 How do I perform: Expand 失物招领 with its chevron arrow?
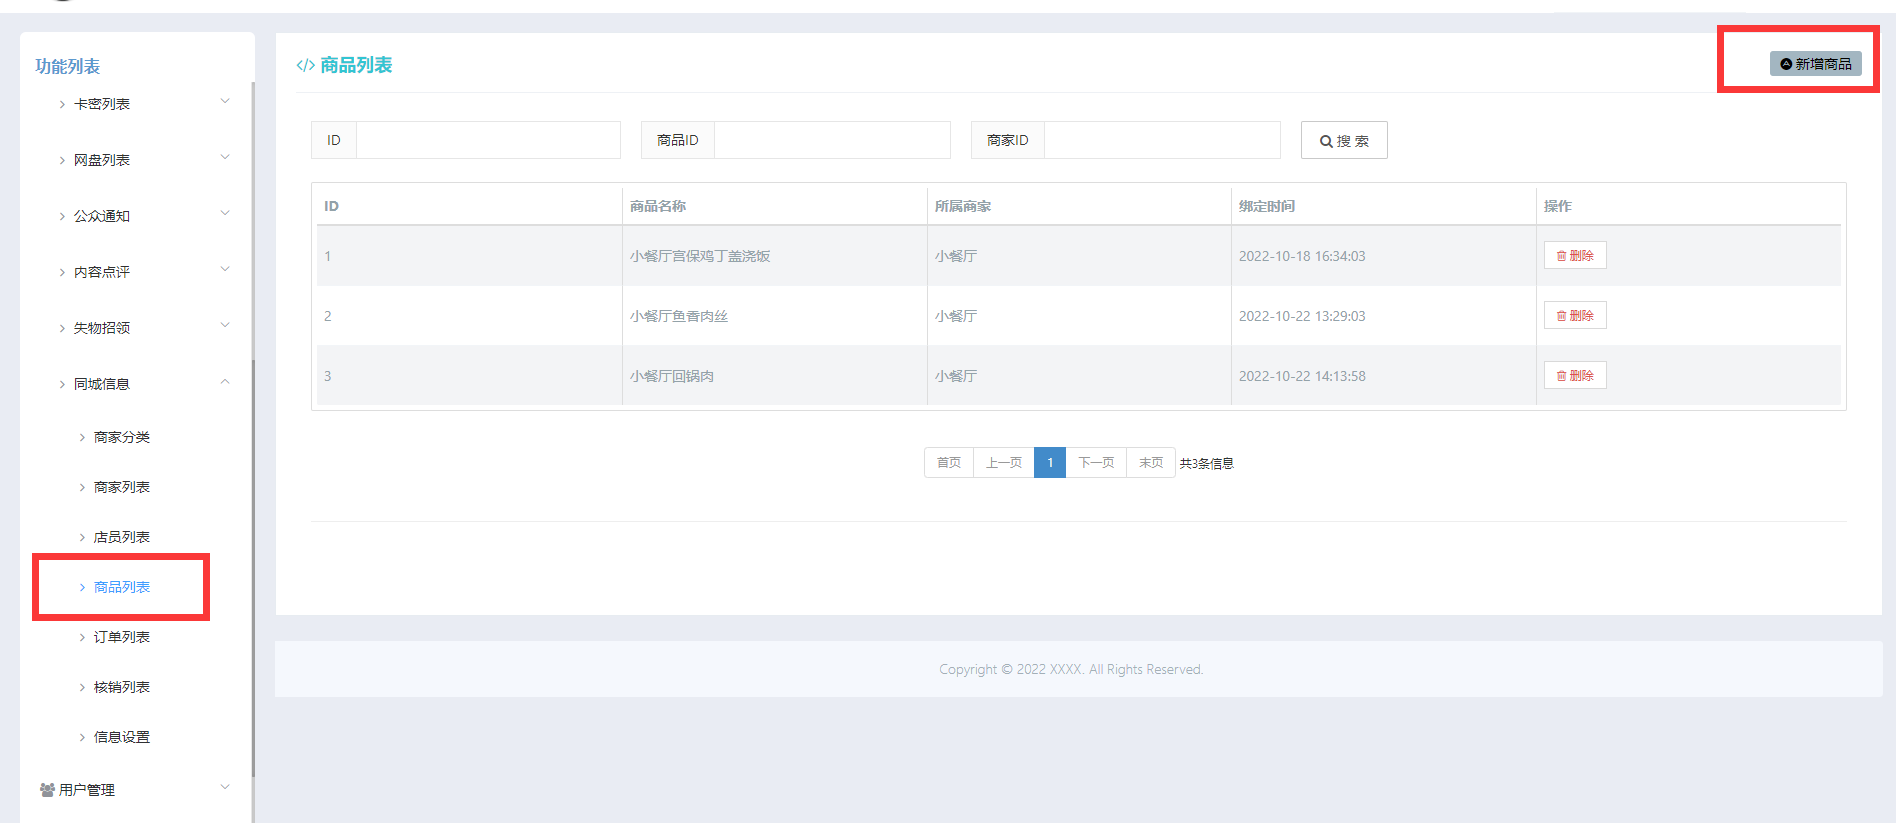tap(225, 325)
